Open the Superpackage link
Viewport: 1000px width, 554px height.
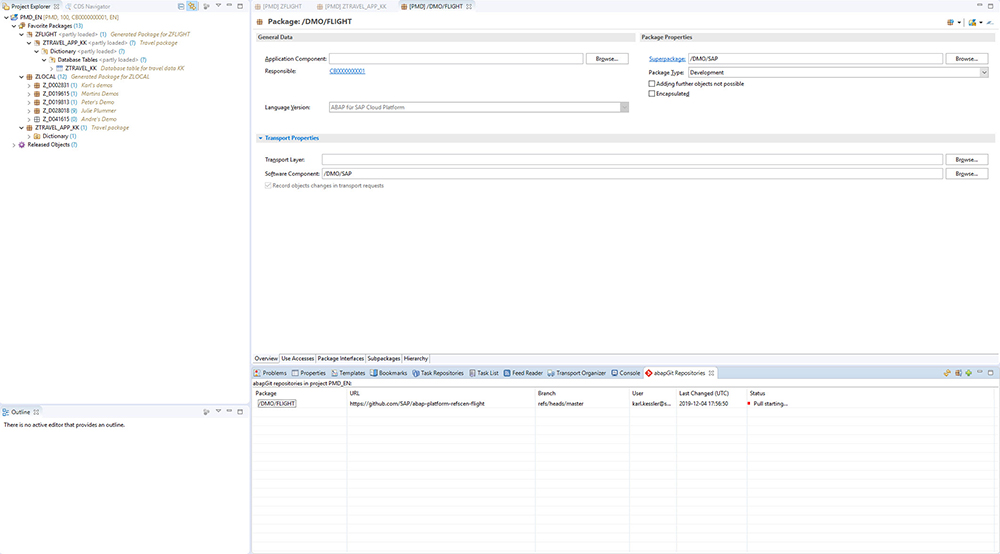tap(667, 59)
